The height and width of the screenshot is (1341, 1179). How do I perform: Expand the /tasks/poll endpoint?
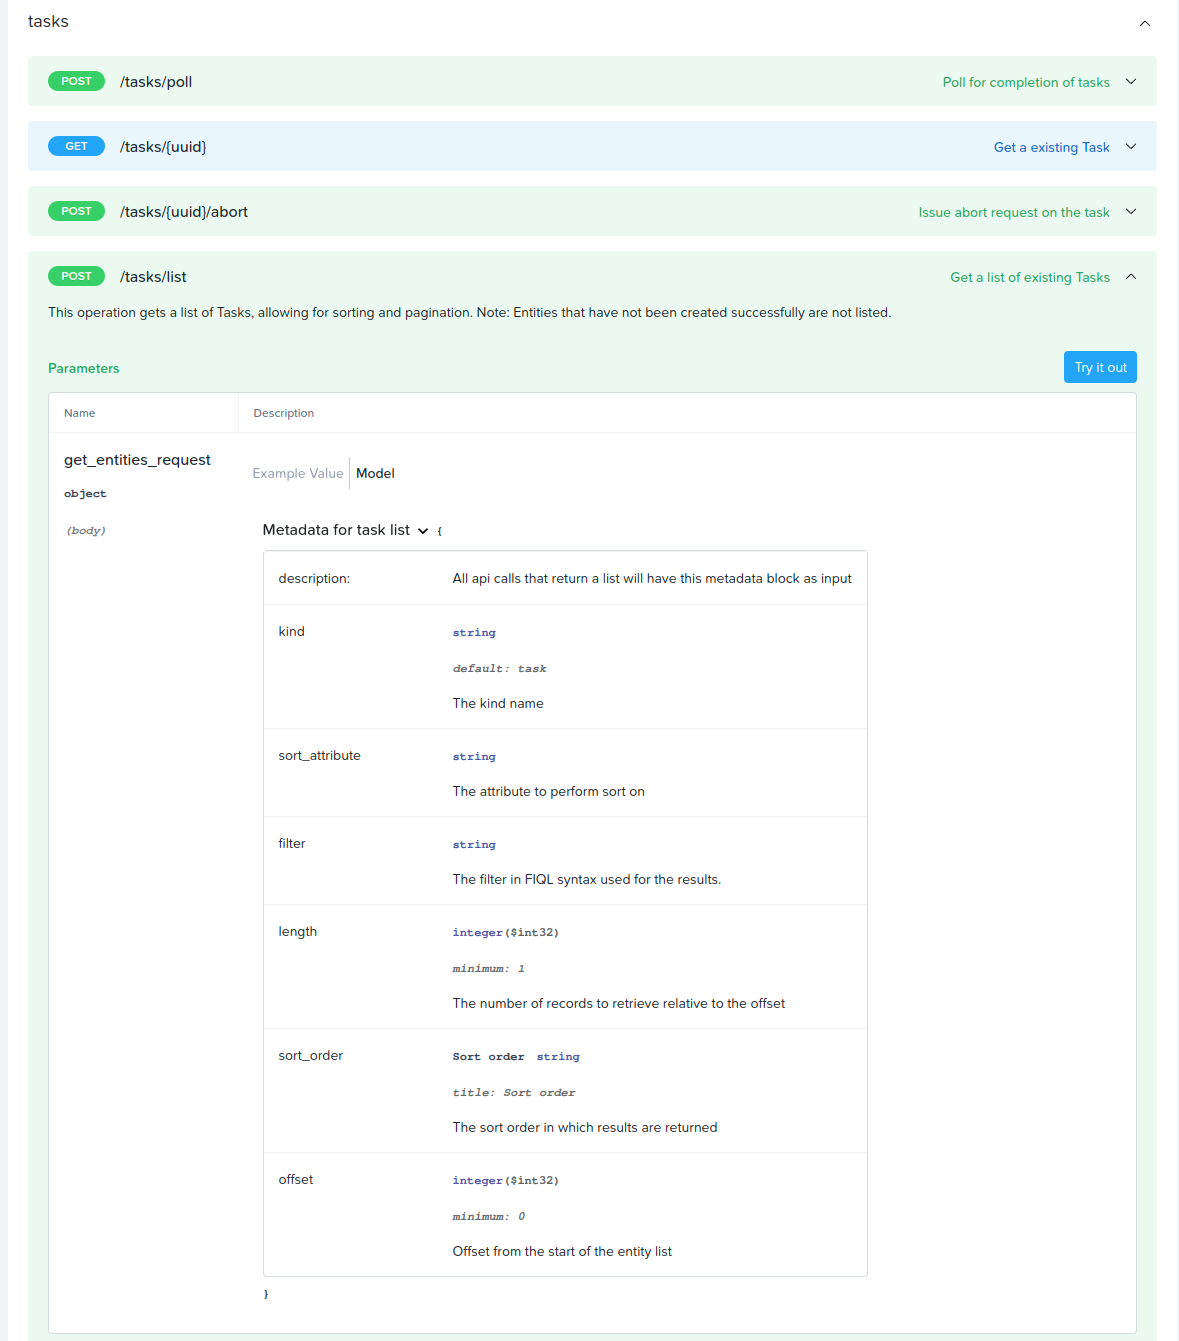1131,82
